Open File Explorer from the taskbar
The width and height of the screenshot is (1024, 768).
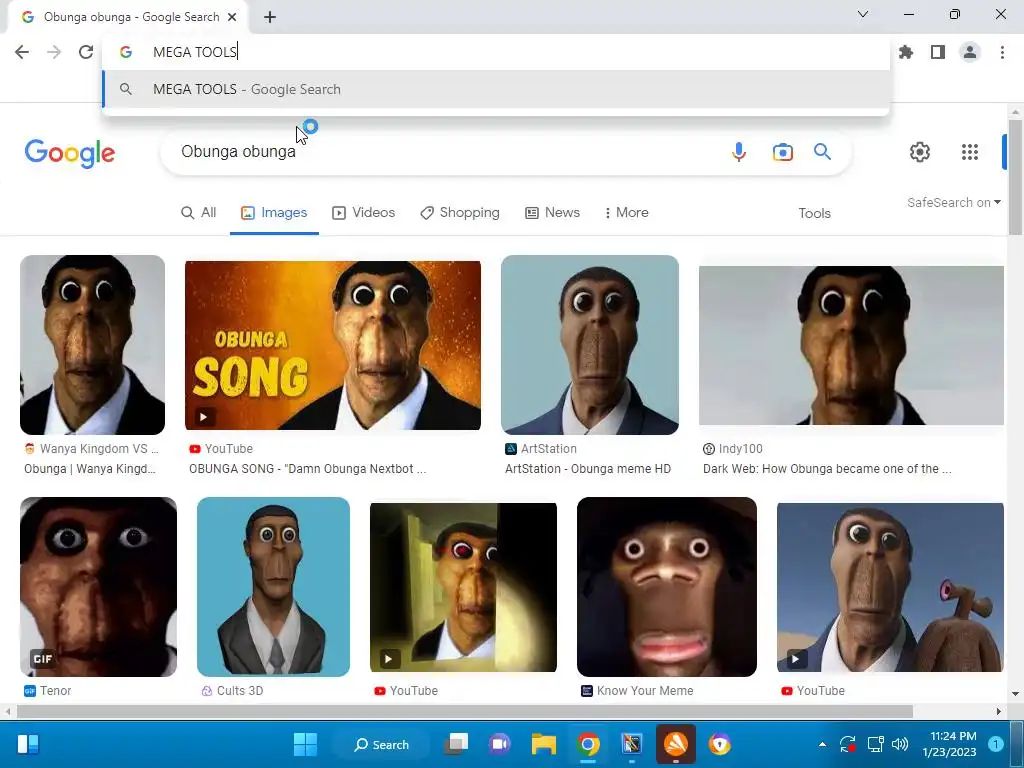(543, 744)
